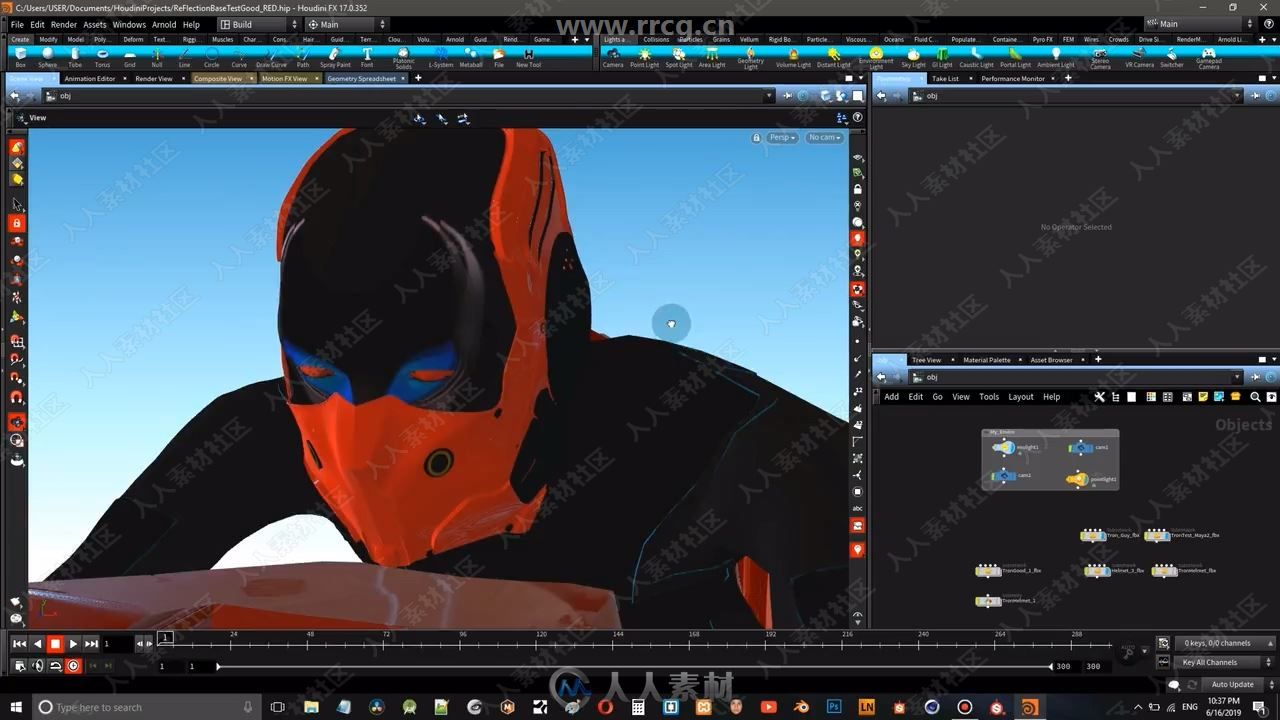Open Key All Channels dropdown
The height and width of the screenshot is (720, 1280).
click(x=1224, y=662)
